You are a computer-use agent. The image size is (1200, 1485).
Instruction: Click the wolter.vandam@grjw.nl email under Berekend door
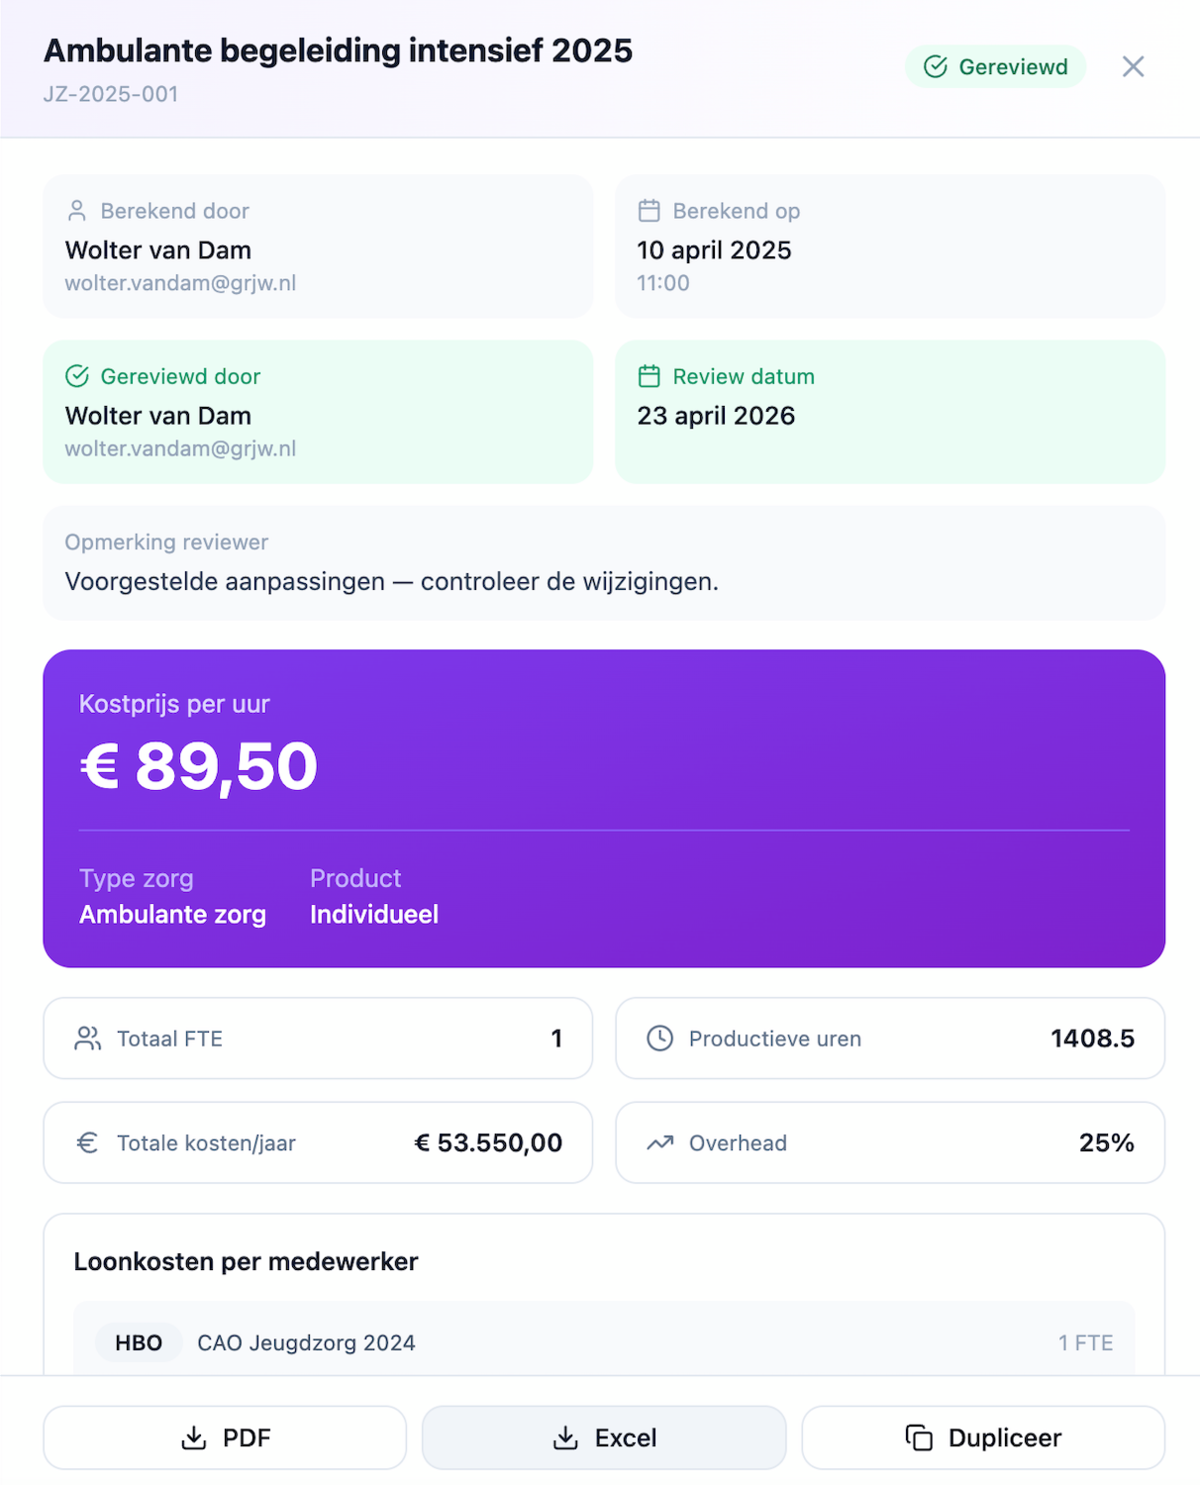[181, 283]
